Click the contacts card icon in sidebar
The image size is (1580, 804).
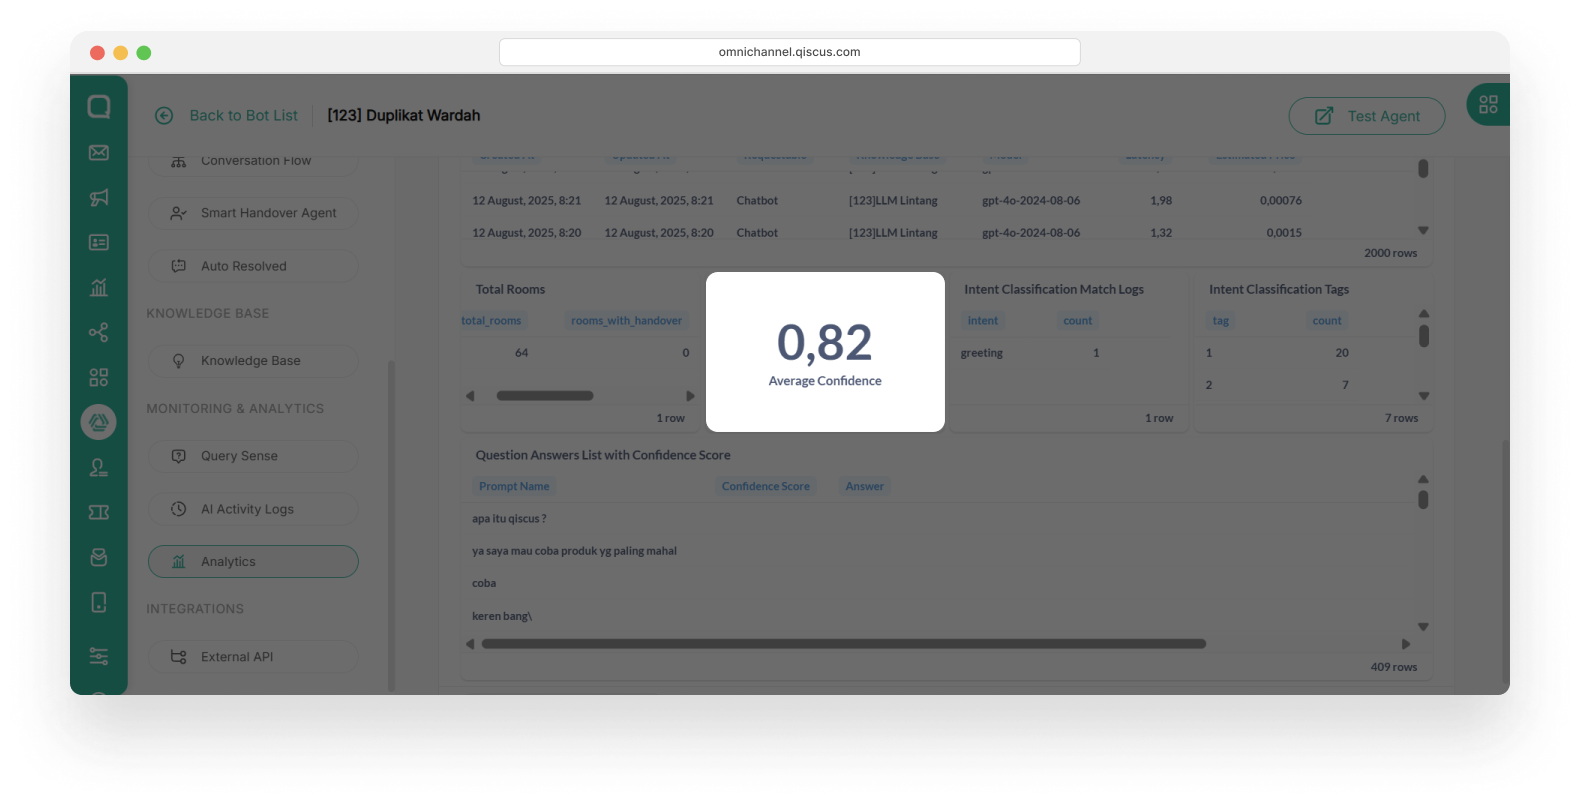pyautogui.click(x=99, y=243)
